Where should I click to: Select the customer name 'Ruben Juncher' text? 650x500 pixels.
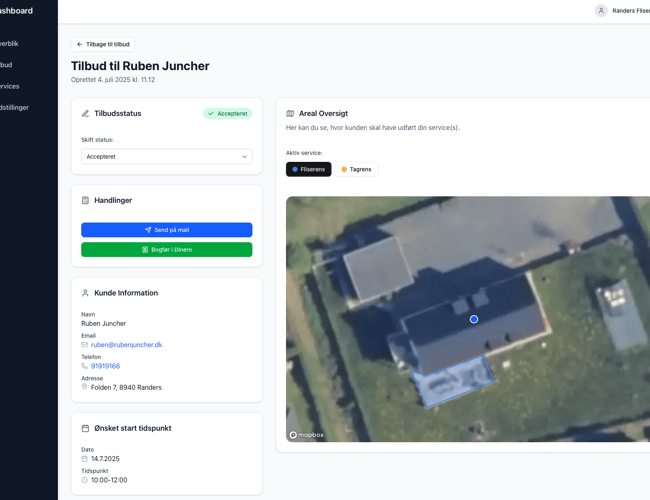[x=104, y=323]
